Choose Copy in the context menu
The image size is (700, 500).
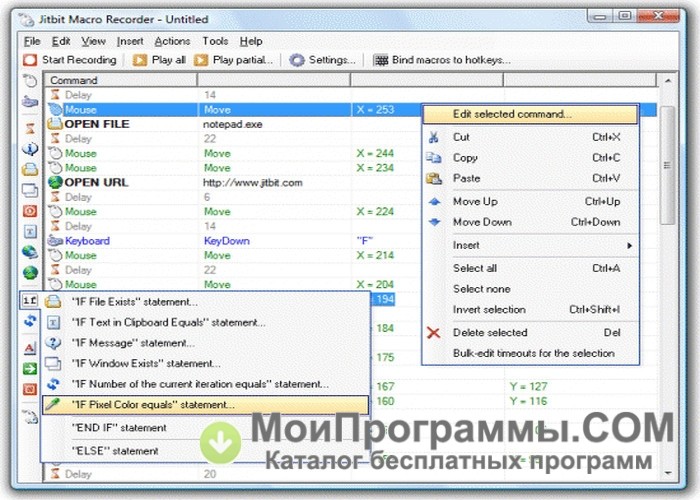[x=530, y=158]
